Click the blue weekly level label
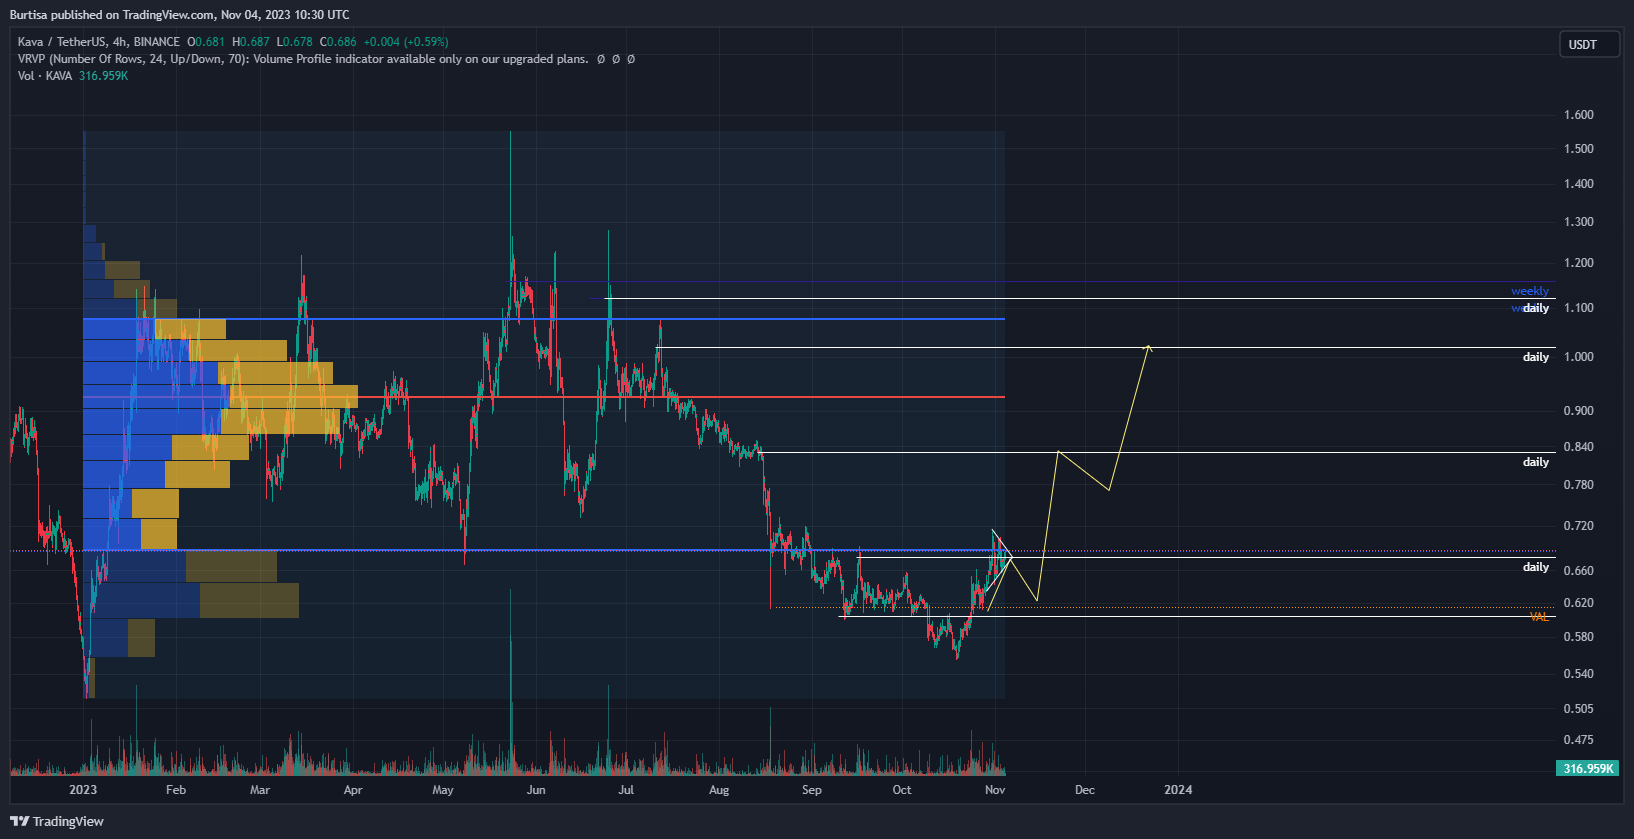The height and width of the screenshot is (839, 1634). 1530,291
